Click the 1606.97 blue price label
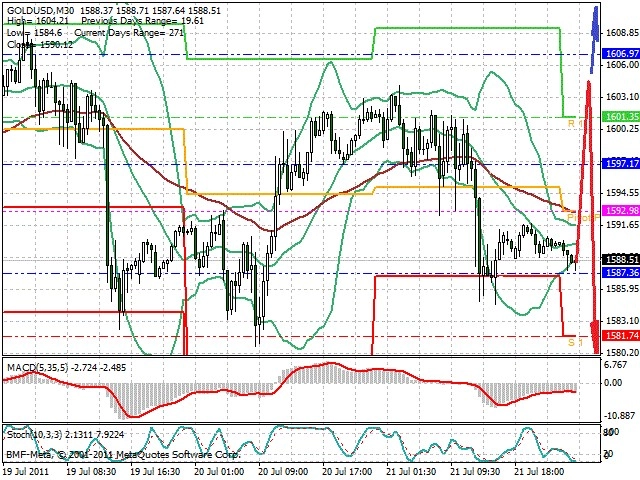 [621, 54]
